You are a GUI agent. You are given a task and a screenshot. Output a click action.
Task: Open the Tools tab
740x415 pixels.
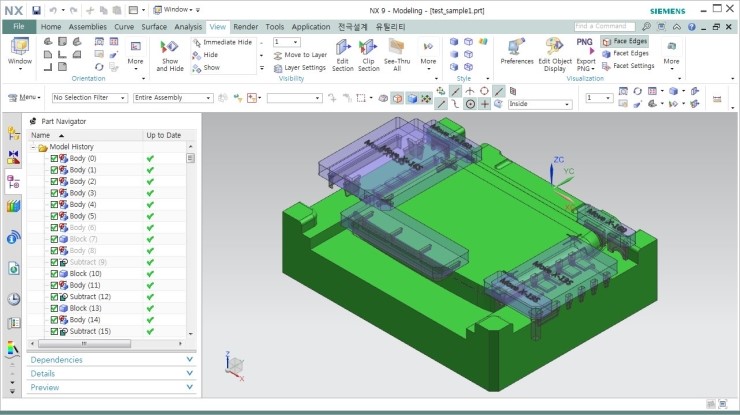click(x=274, y=27)
